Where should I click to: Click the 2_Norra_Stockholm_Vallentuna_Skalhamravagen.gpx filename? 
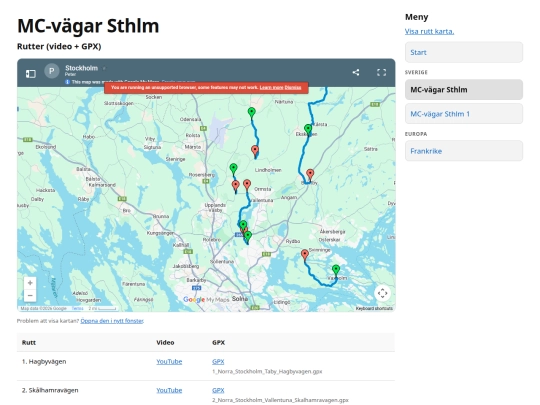click(280, 400)
